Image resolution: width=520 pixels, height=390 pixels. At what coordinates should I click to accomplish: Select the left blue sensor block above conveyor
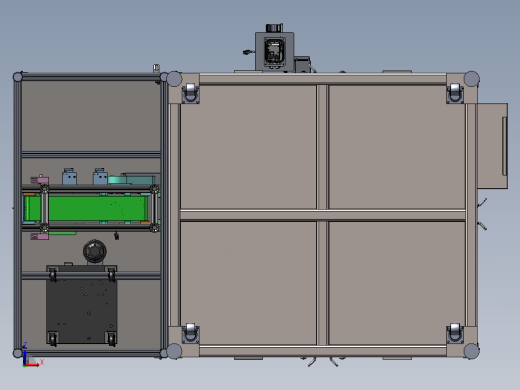tap(69, 177)
